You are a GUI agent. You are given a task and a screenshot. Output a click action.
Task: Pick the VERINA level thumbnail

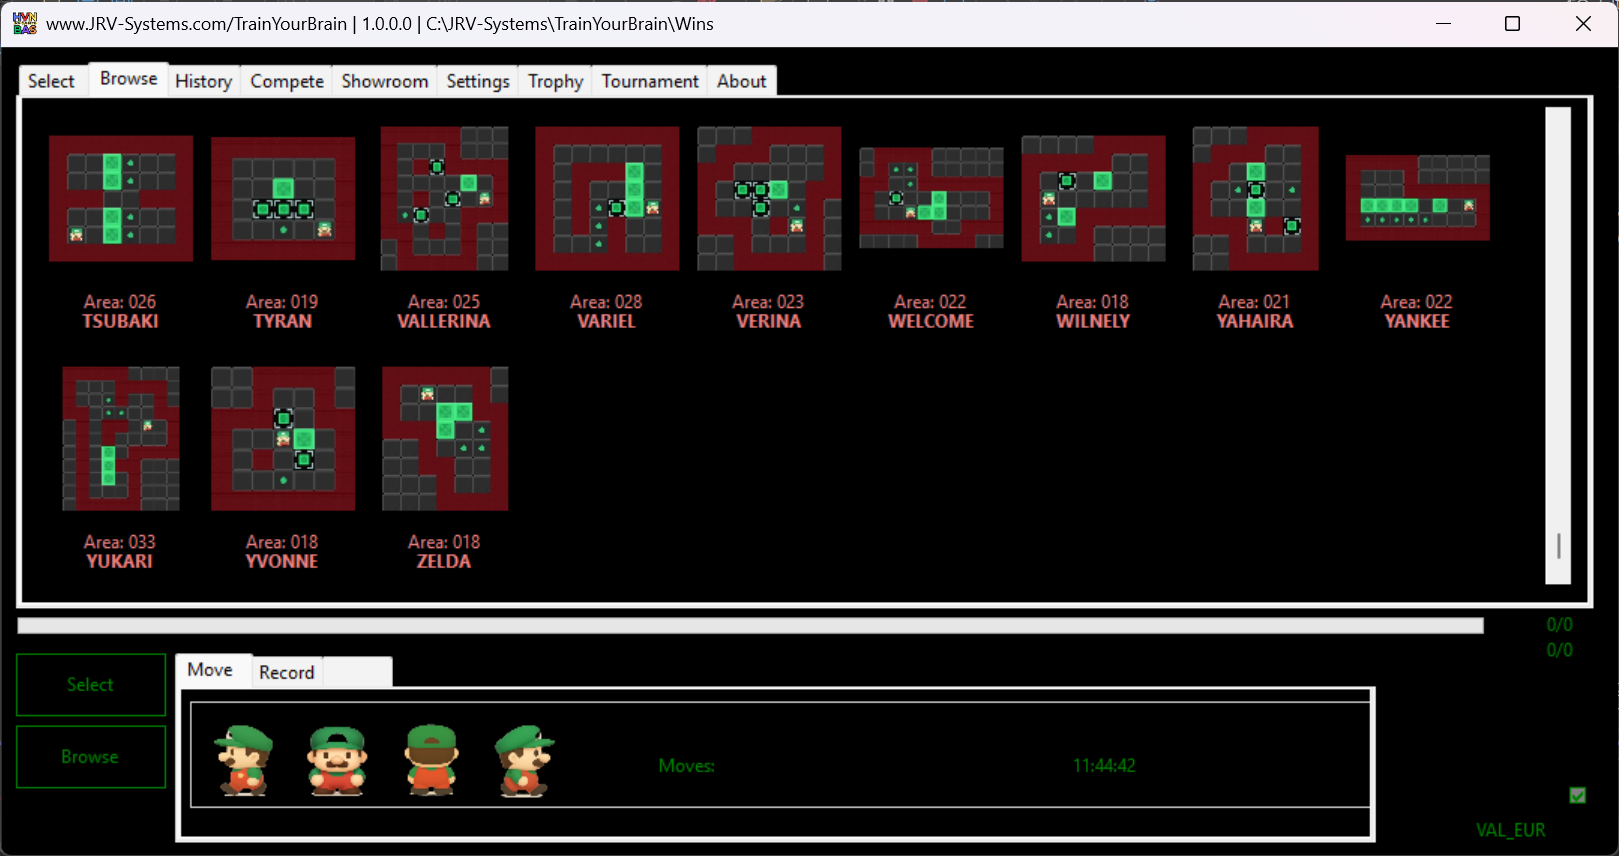tap(769, 198)
